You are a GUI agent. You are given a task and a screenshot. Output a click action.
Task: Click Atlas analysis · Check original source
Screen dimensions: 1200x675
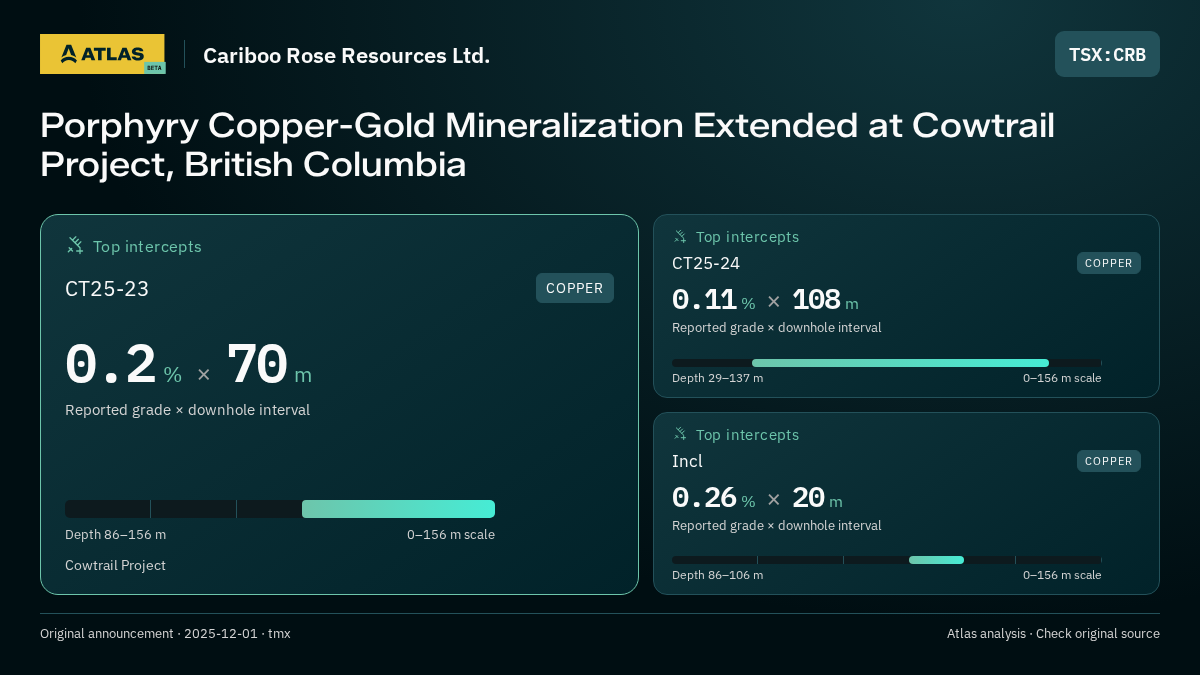(x=1053, y=633)
